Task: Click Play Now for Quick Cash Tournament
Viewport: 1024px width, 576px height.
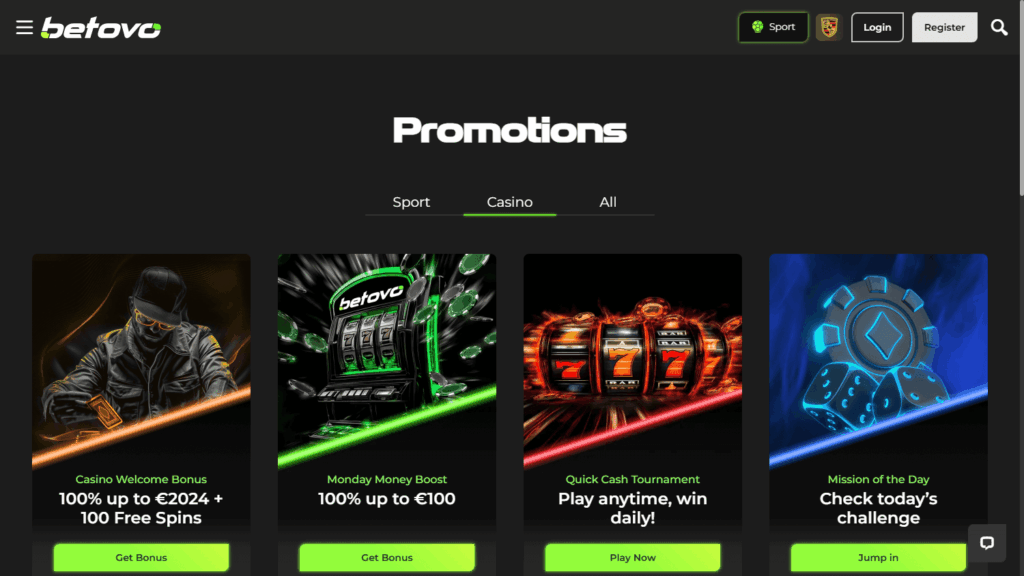Action: click(632, 558)
